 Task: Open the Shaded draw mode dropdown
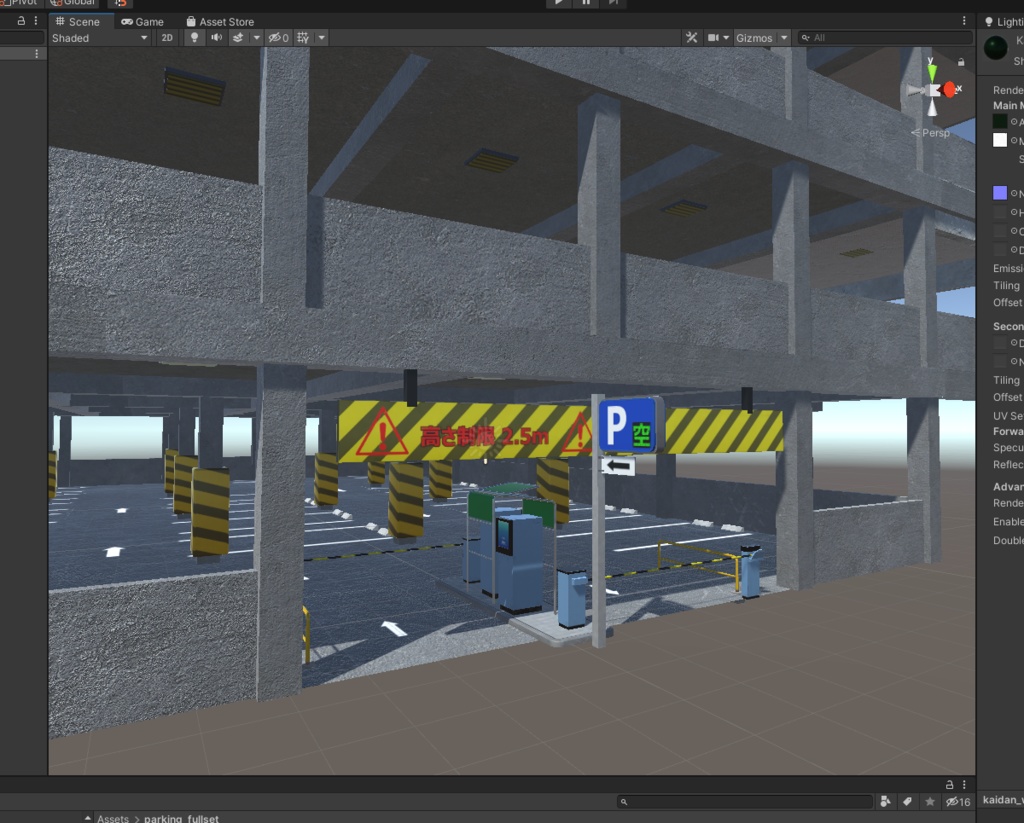coord(97,37)
